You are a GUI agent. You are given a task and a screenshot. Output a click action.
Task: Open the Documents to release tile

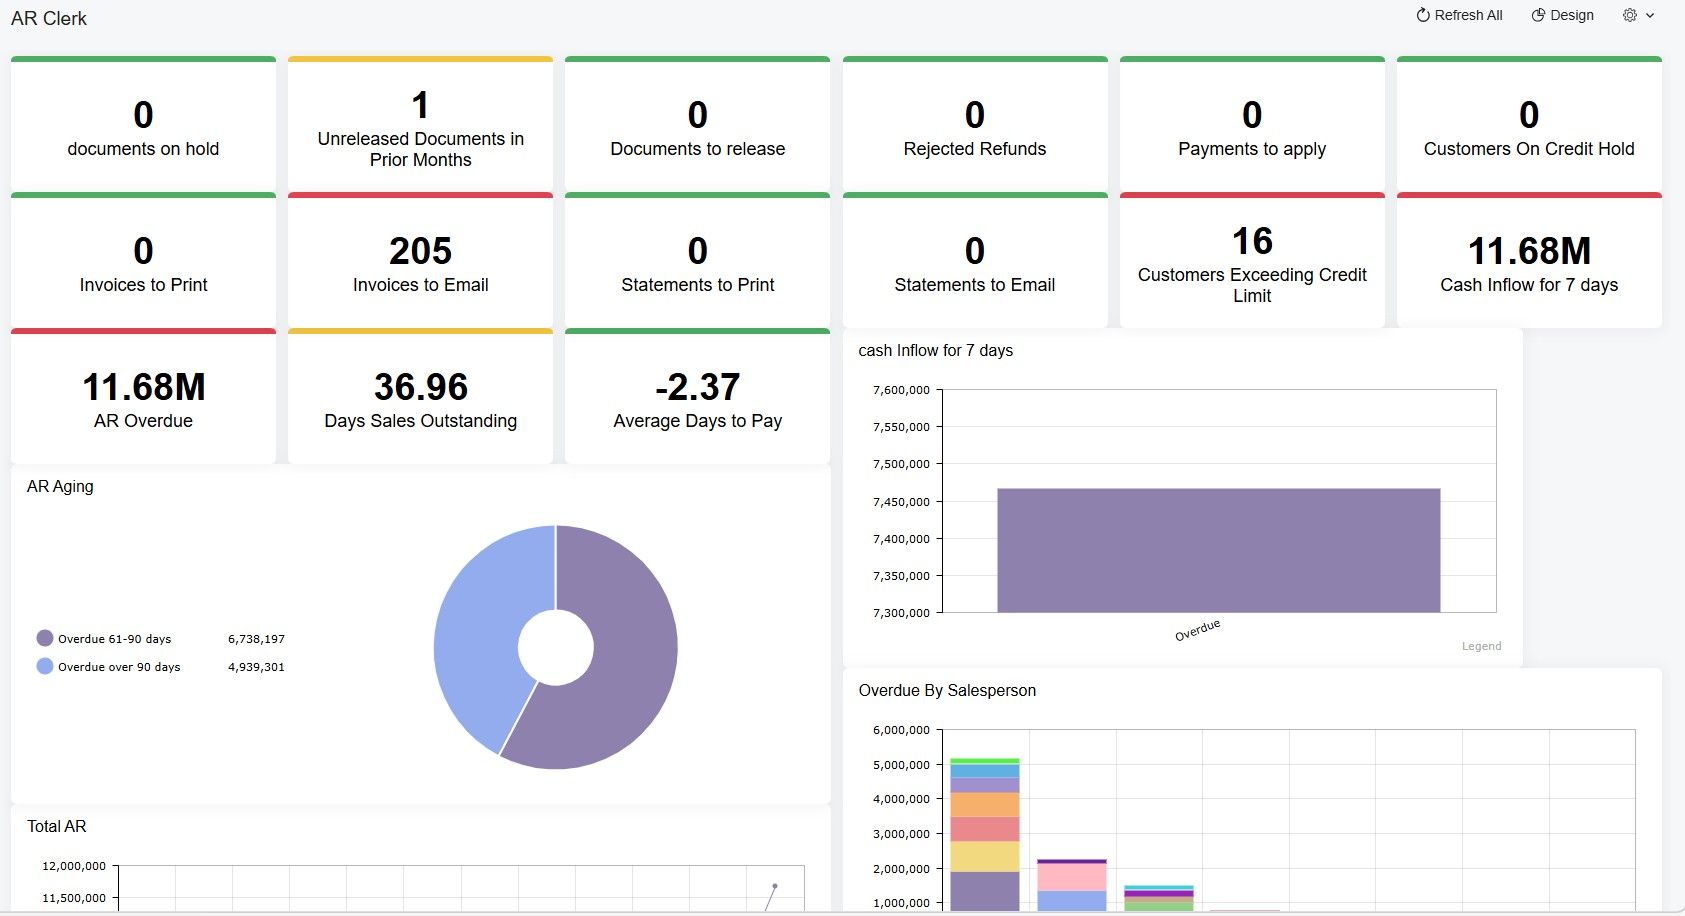coord(697,124)
